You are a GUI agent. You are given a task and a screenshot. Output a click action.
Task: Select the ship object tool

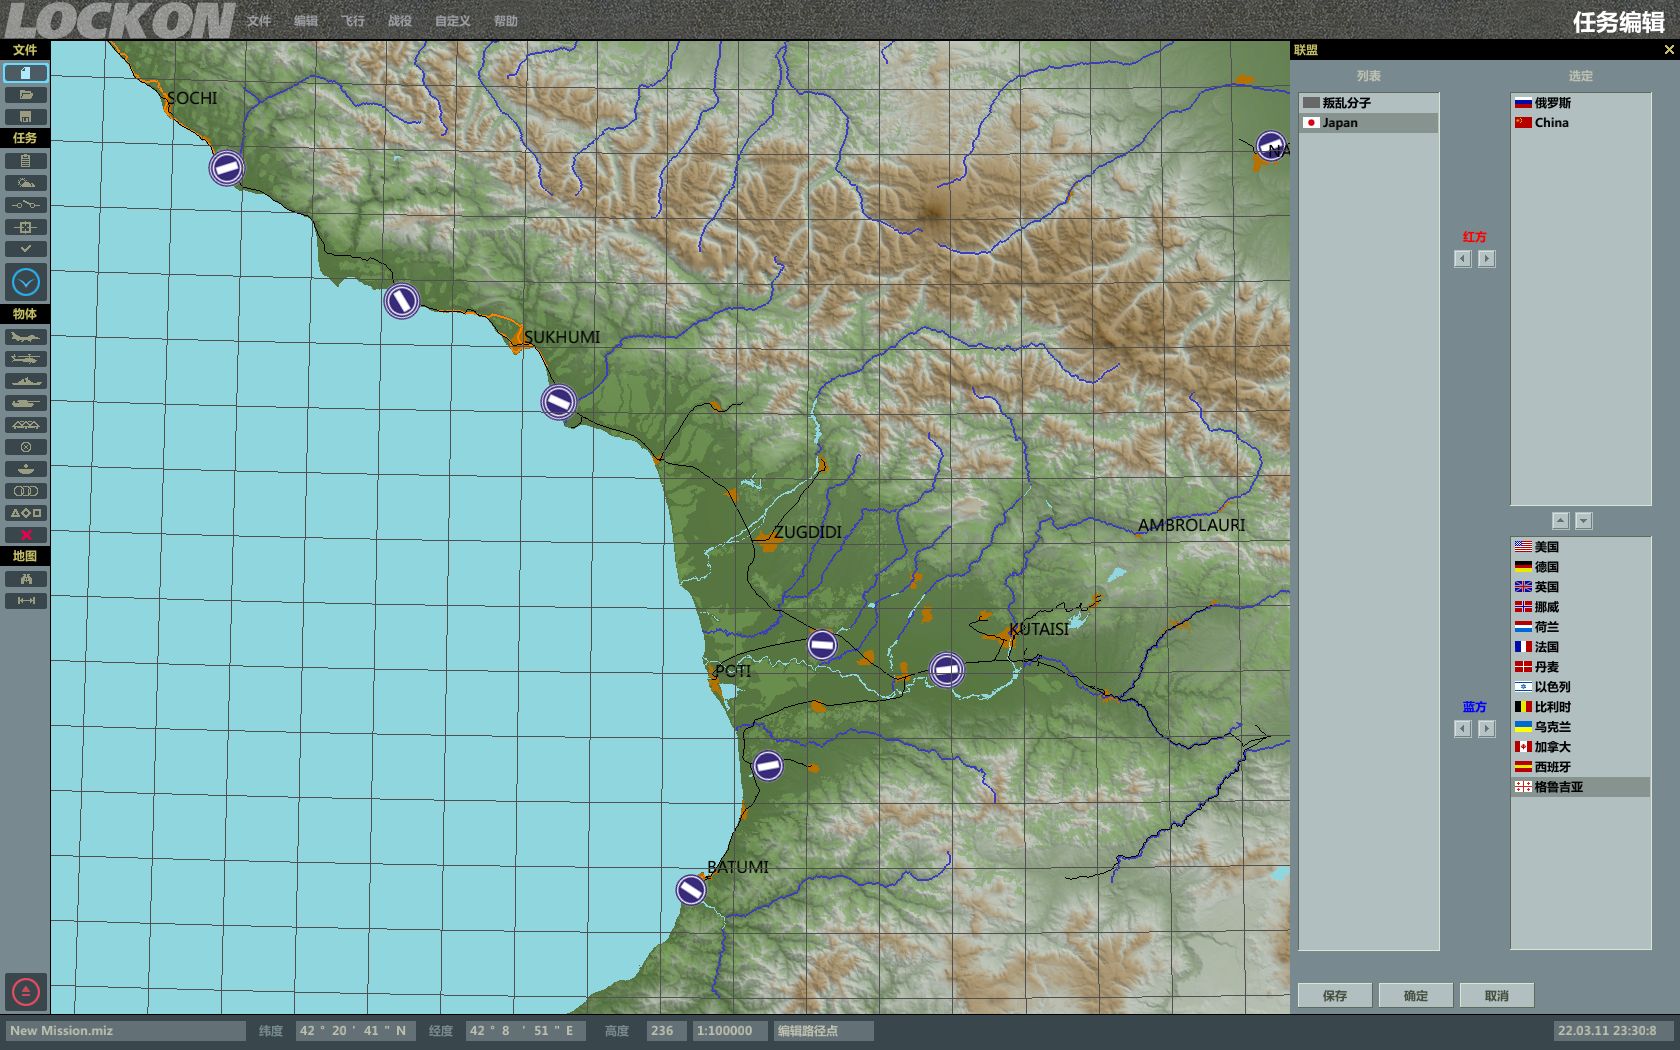tap(25, 381)
